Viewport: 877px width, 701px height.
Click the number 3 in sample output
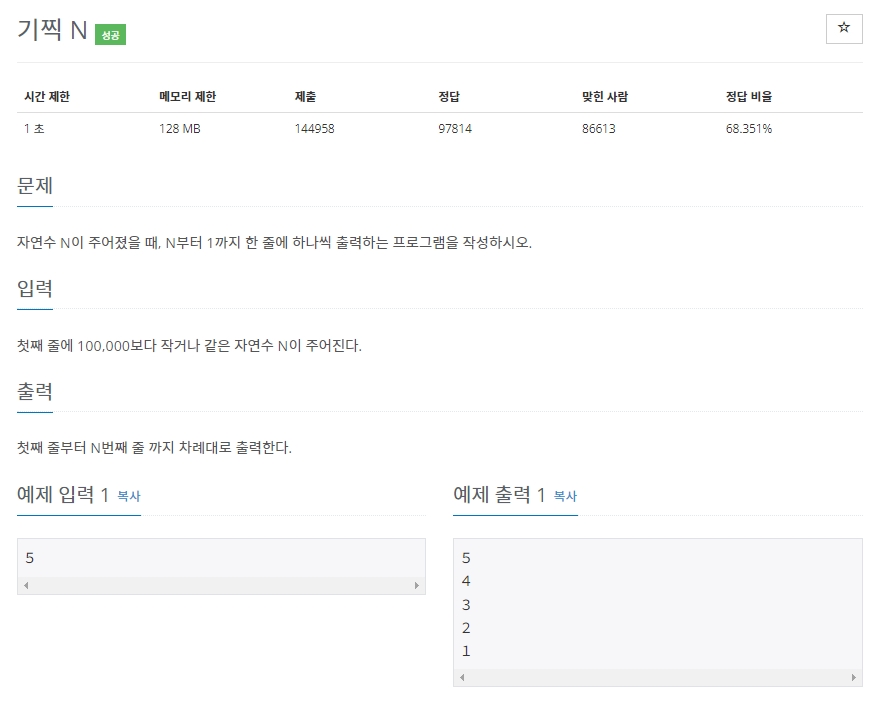466,605
